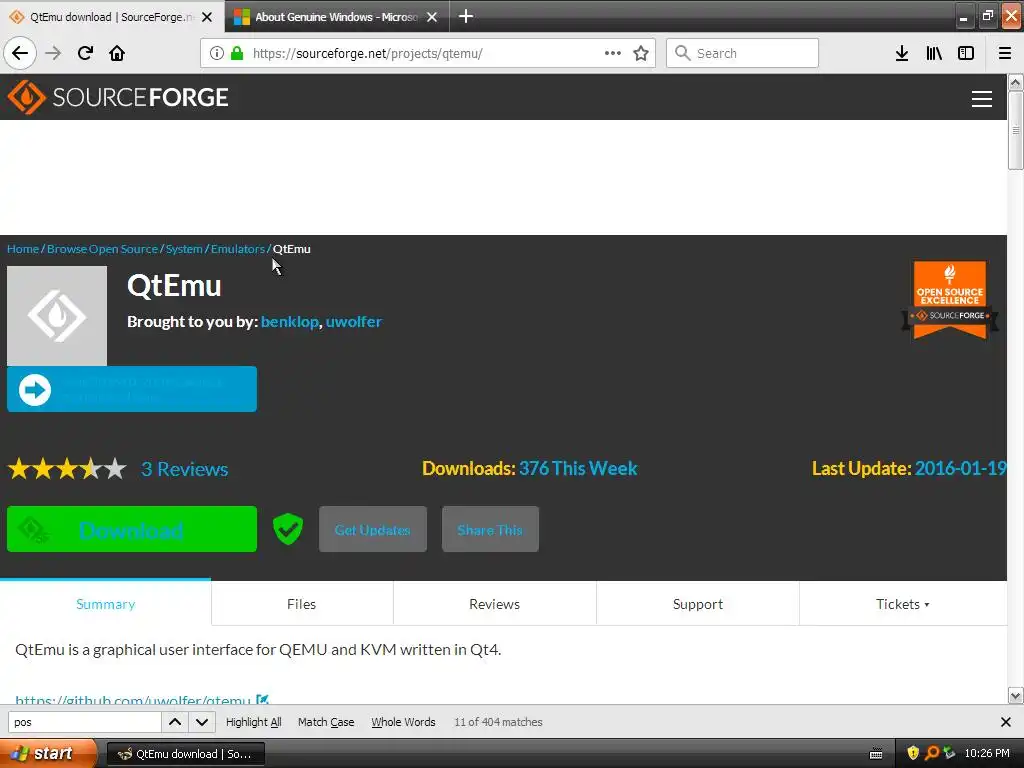Click the green secure connection padlock
This screenshot has width=1024, height=768.
pos(237,53)
